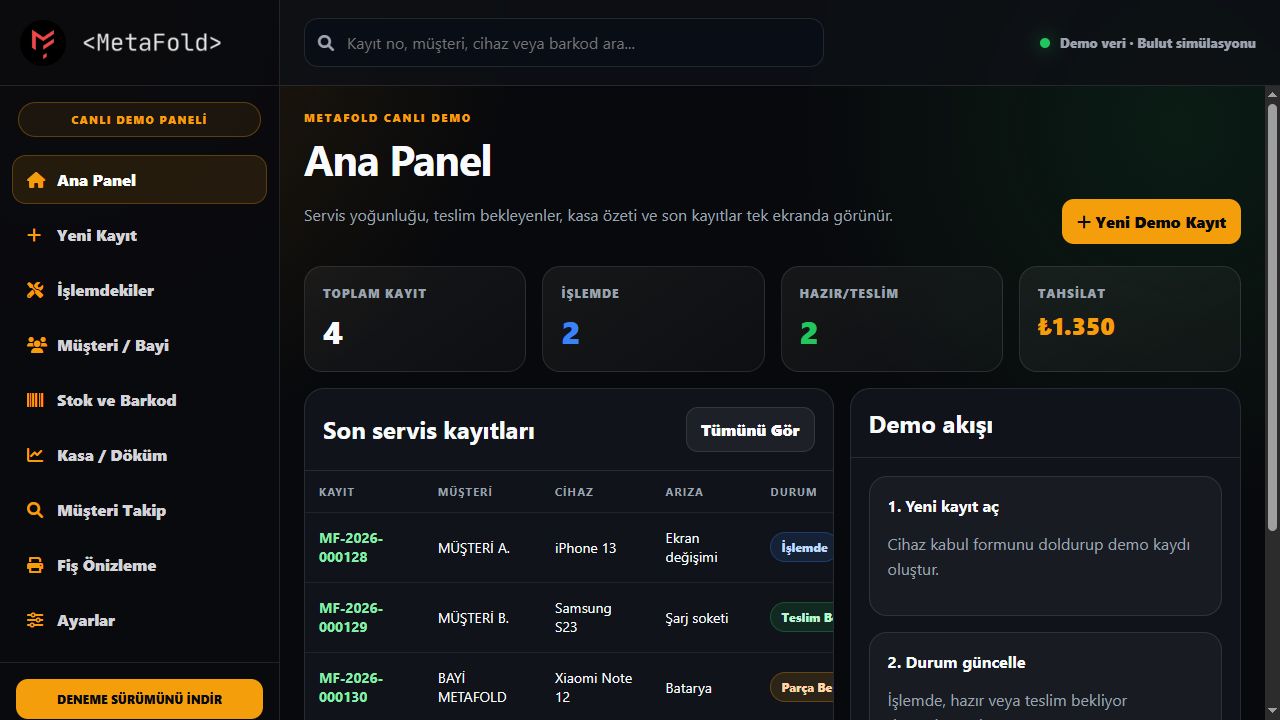The width and height of the screenshot is (1280, 720).
Task: Click the MÜŞTERİ column header
Action: (x=465, y=492)
